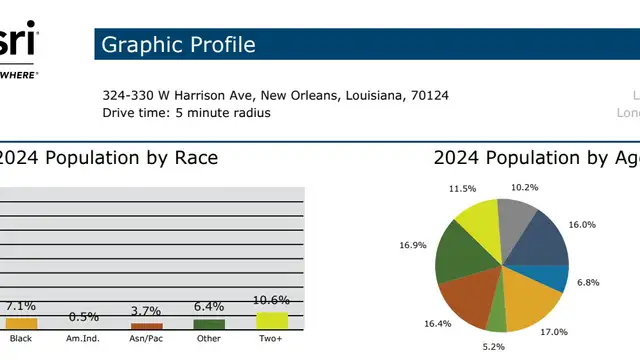Click the Two+ yellow bar

(272, 321)
